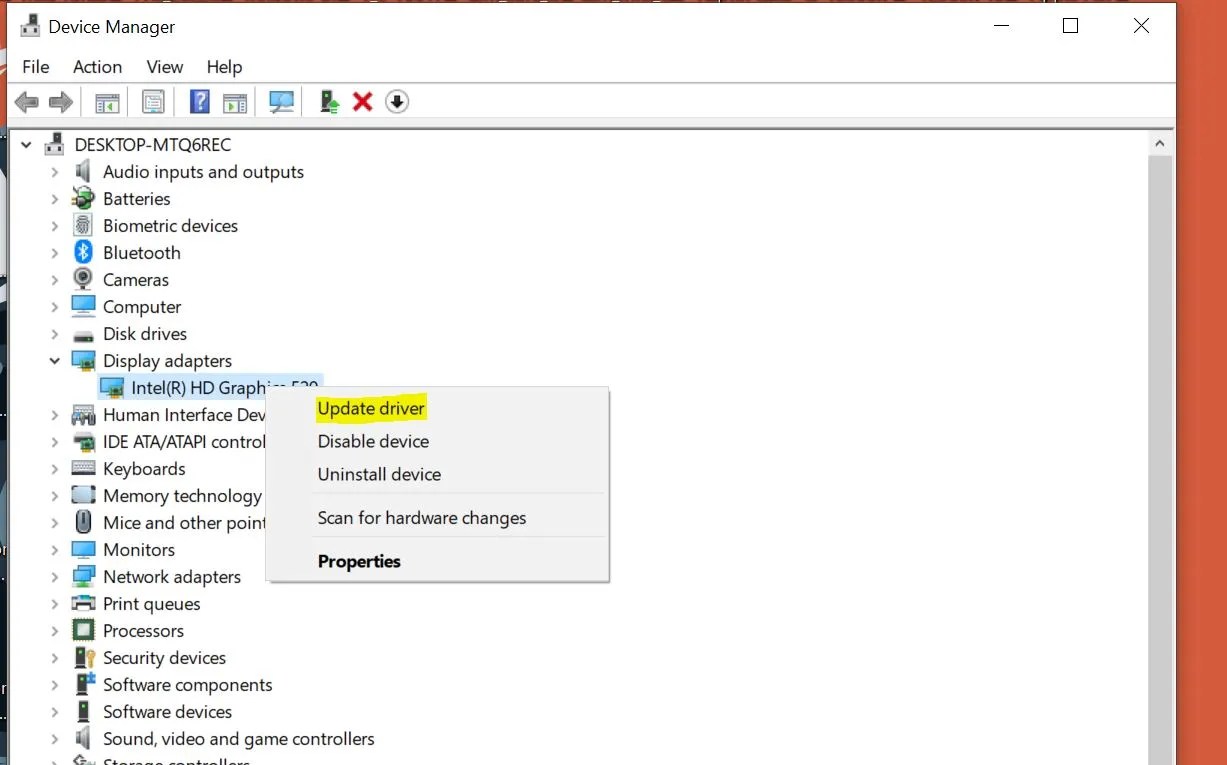This screenshot has height=765, width=1227.
Task: Select the Biometric devices icon
Action: click(x=84, y=226)
